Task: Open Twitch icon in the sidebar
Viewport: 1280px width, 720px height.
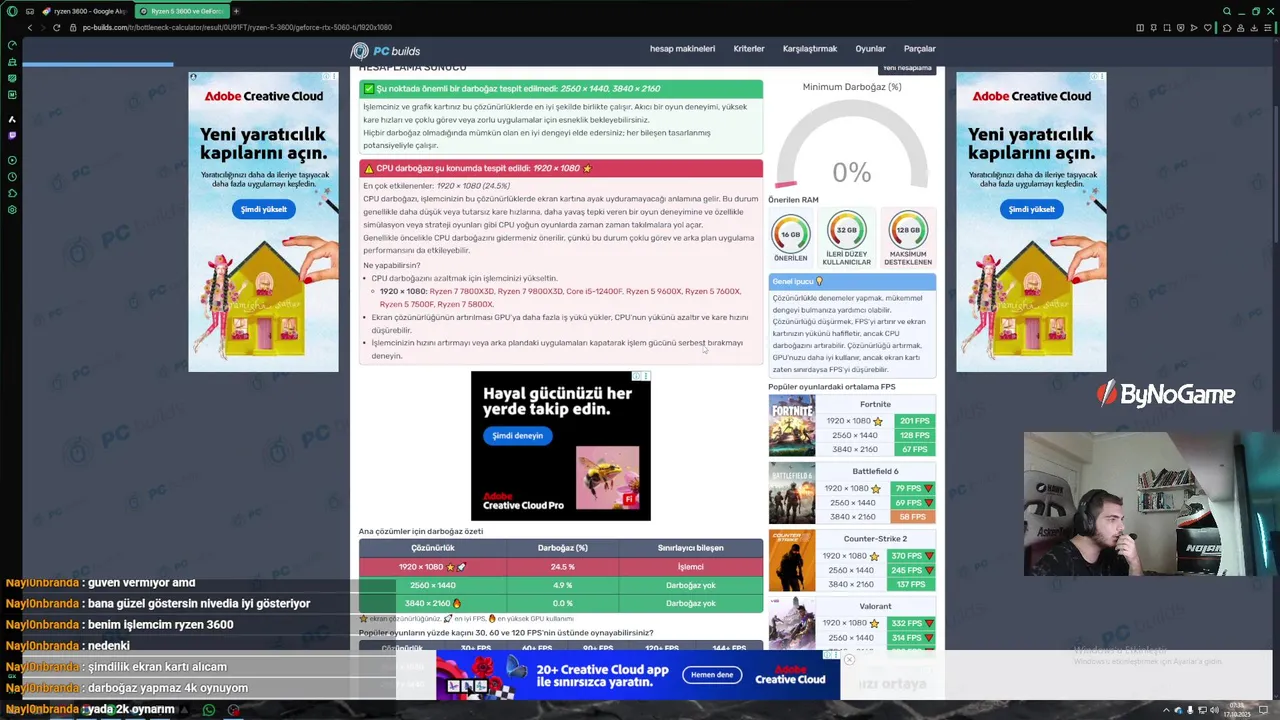Action: click(12, 135)
